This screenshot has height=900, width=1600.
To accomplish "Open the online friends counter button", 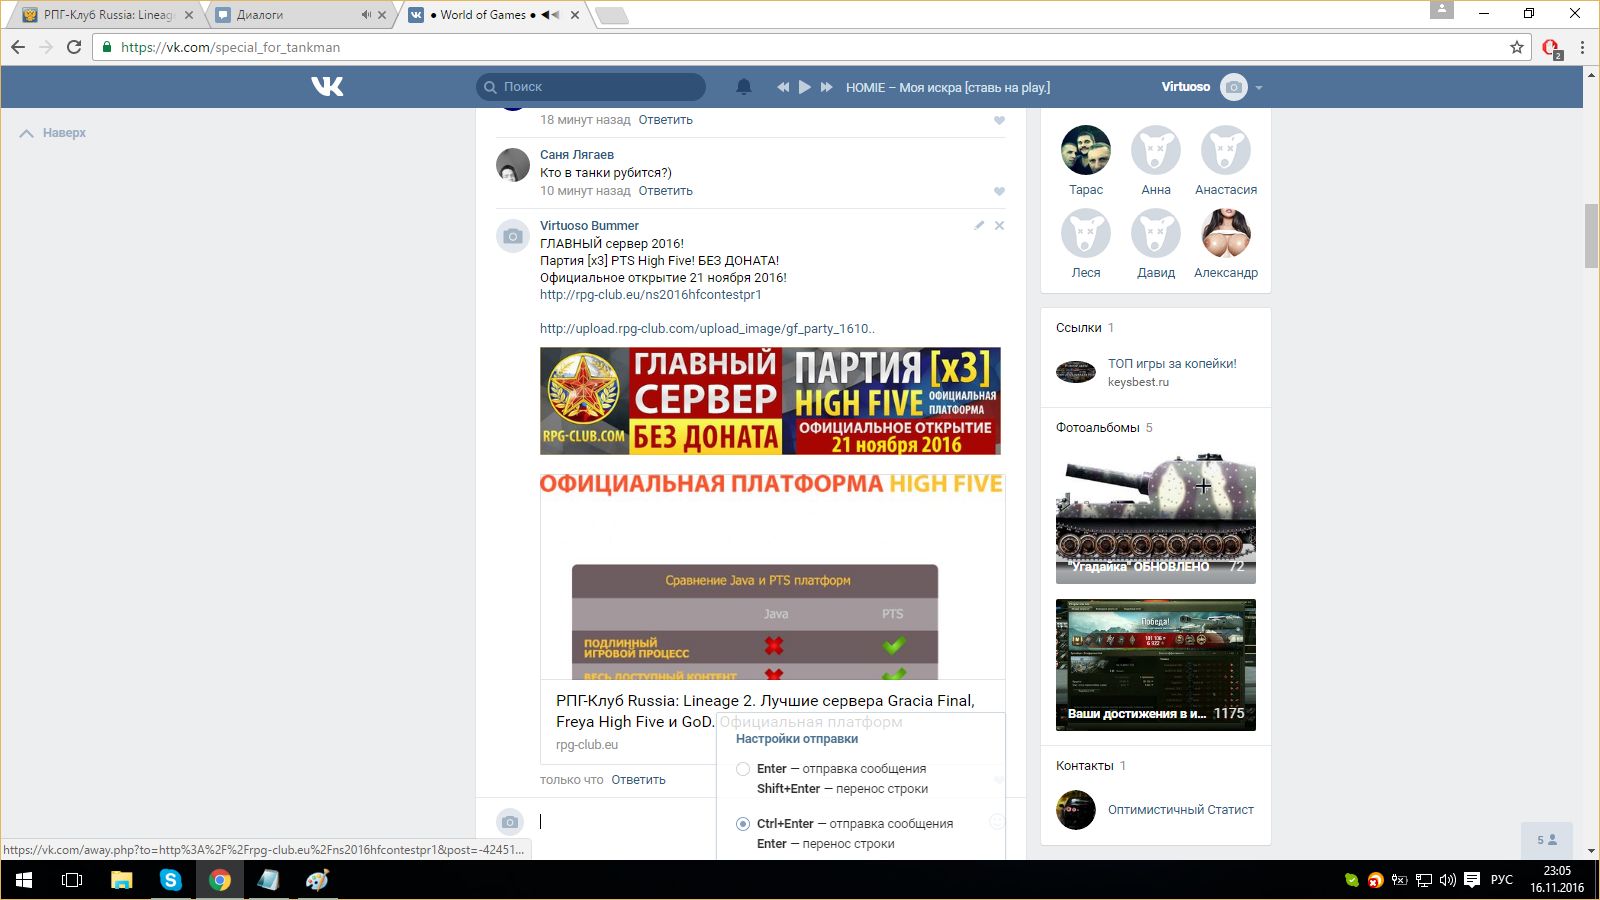I will [x=1547, y=840].
